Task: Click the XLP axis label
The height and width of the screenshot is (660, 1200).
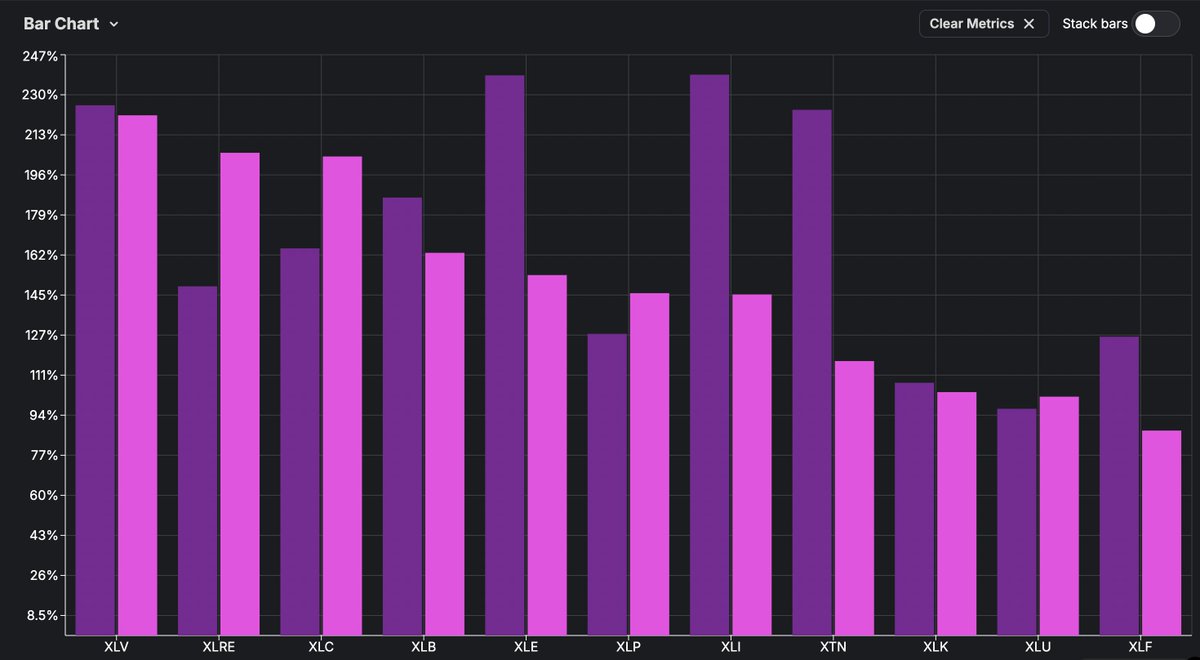Action: point(628,647)
